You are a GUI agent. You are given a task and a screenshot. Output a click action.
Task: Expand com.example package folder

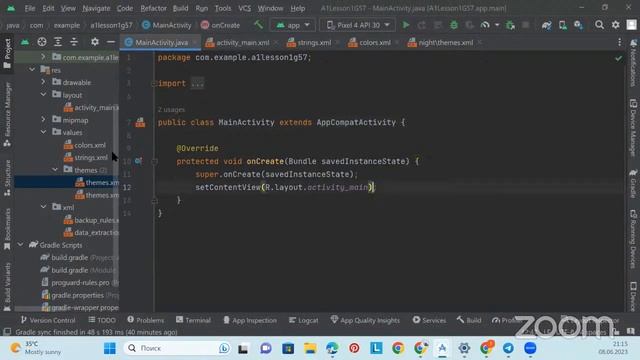click(43, 57)
